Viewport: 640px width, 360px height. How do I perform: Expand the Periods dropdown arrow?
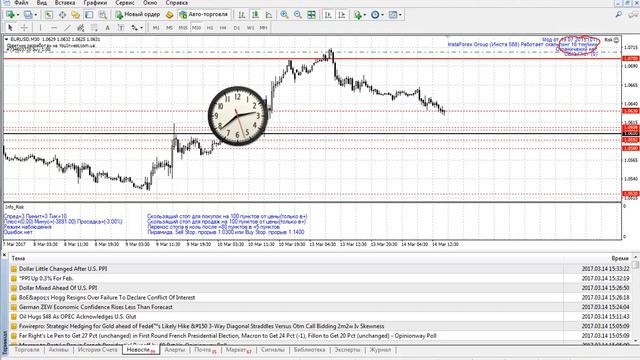pos(382,15)
